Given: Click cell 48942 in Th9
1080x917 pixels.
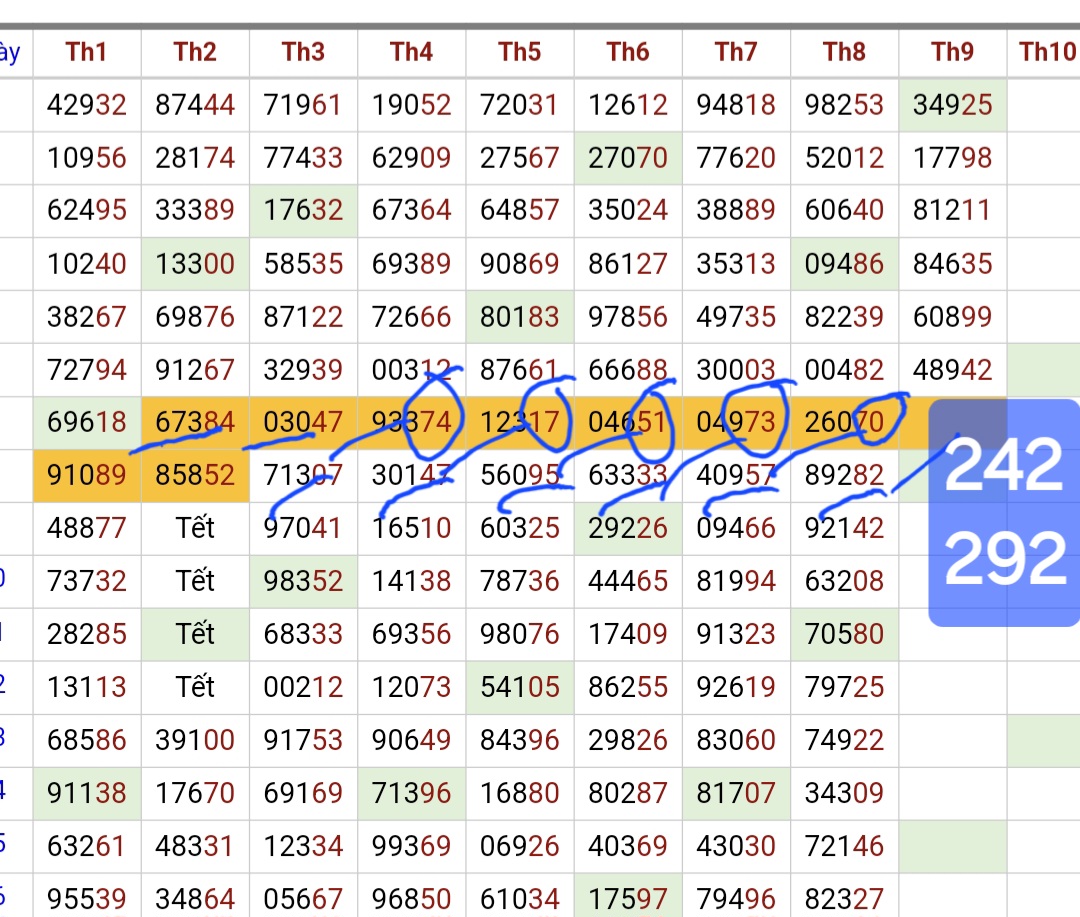Looking at the screenshot, I should pyautogui.click(x=952, y=370).
